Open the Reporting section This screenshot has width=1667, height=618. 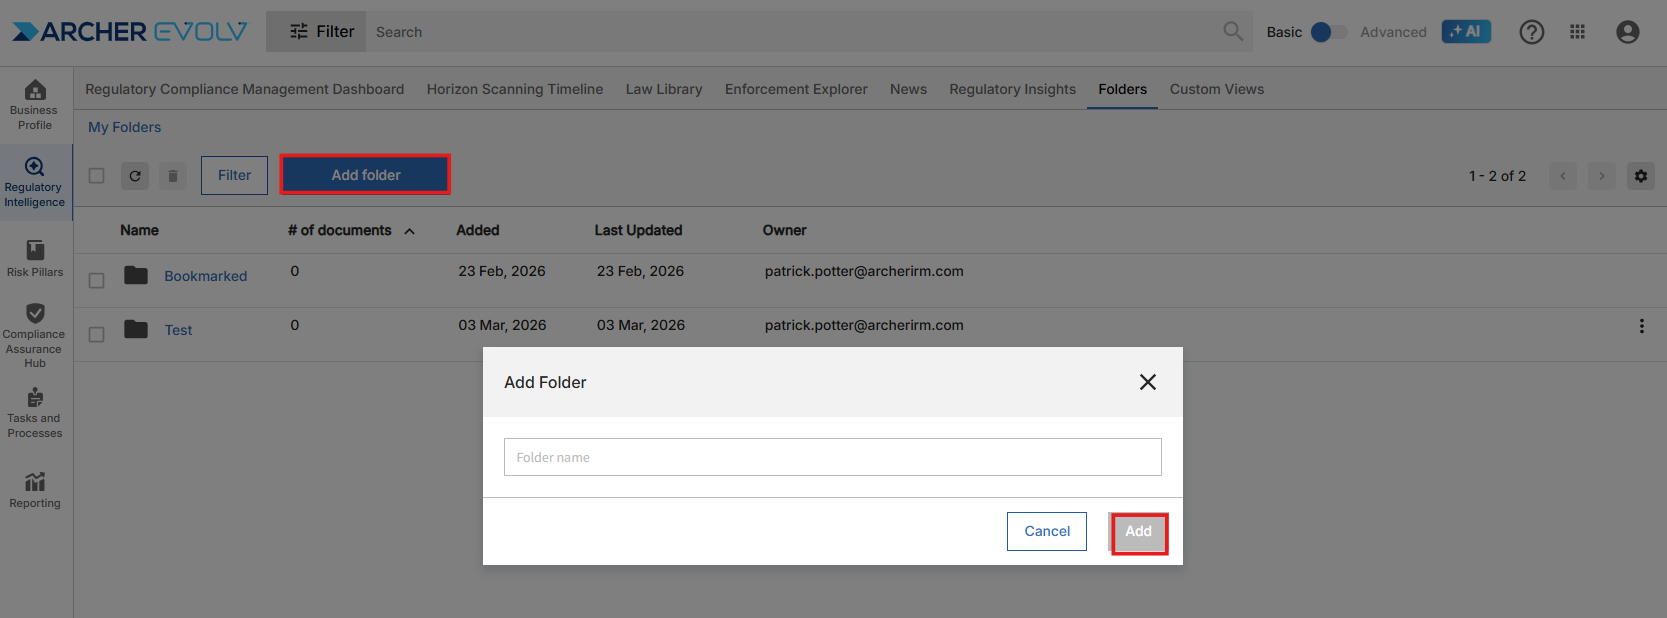pyautogui.click(x=35, y=490)
